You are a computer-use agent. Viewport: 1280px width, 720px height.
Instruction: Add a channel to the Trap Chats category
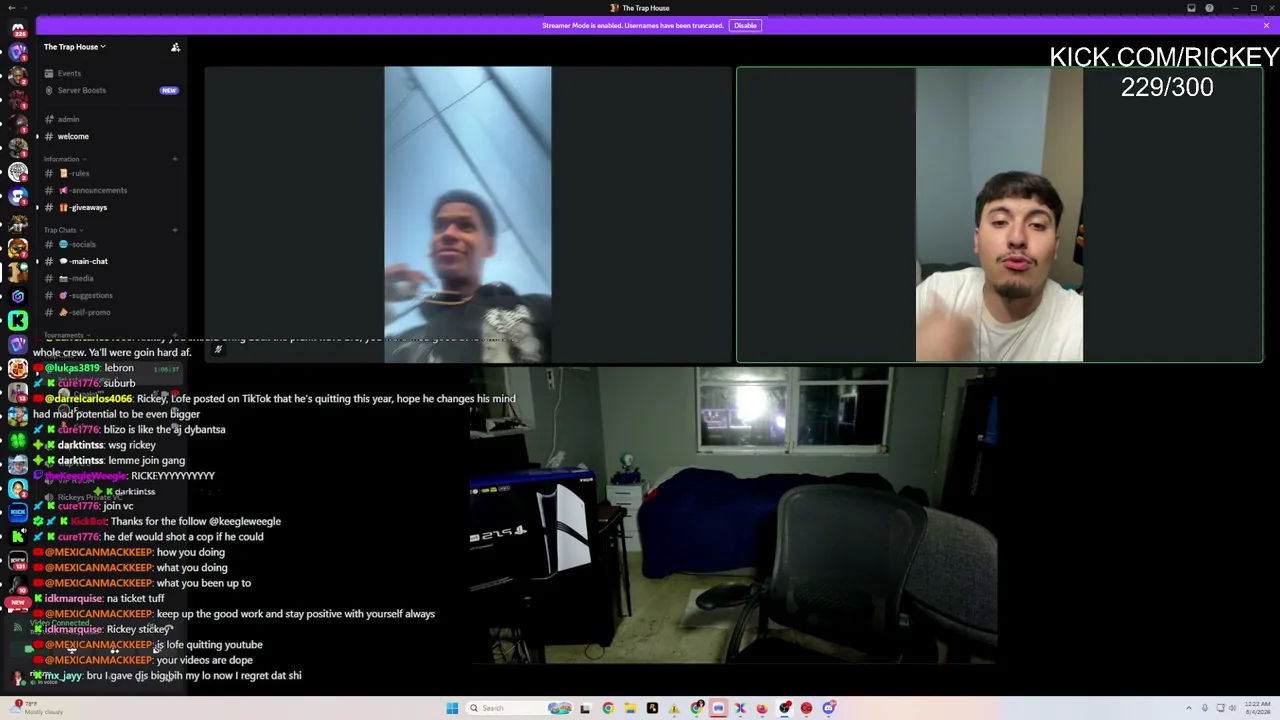point(175,230)
